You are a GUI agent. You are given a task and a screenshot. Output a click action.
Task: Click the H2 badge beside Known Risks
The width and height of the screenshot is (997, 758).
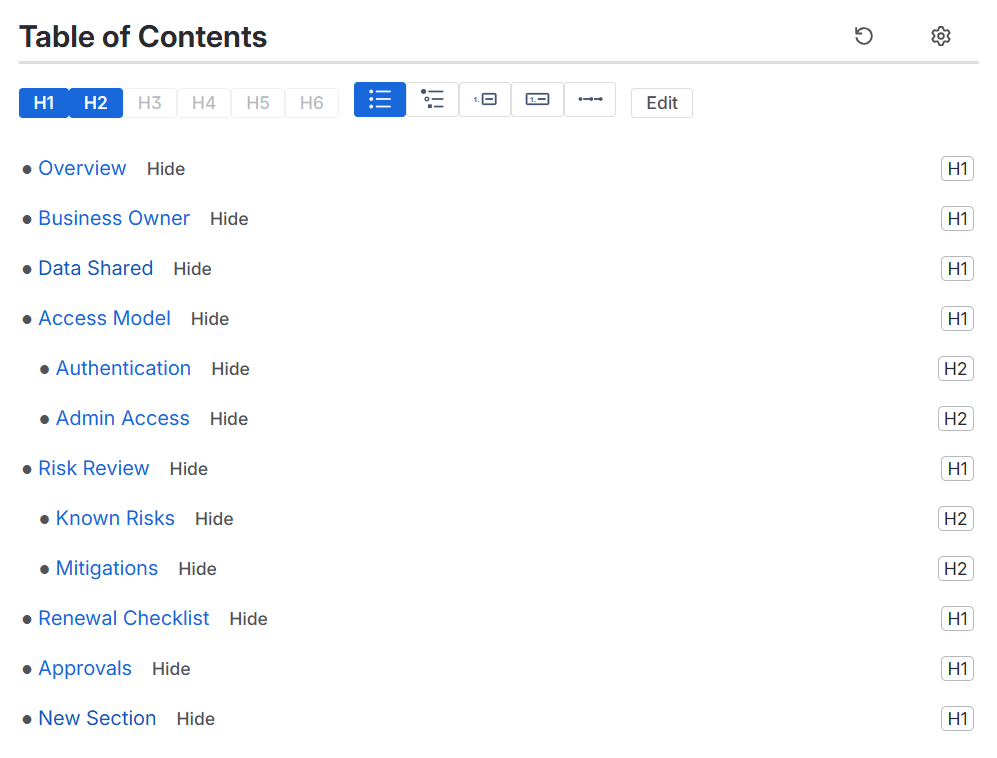pos(956,518)
